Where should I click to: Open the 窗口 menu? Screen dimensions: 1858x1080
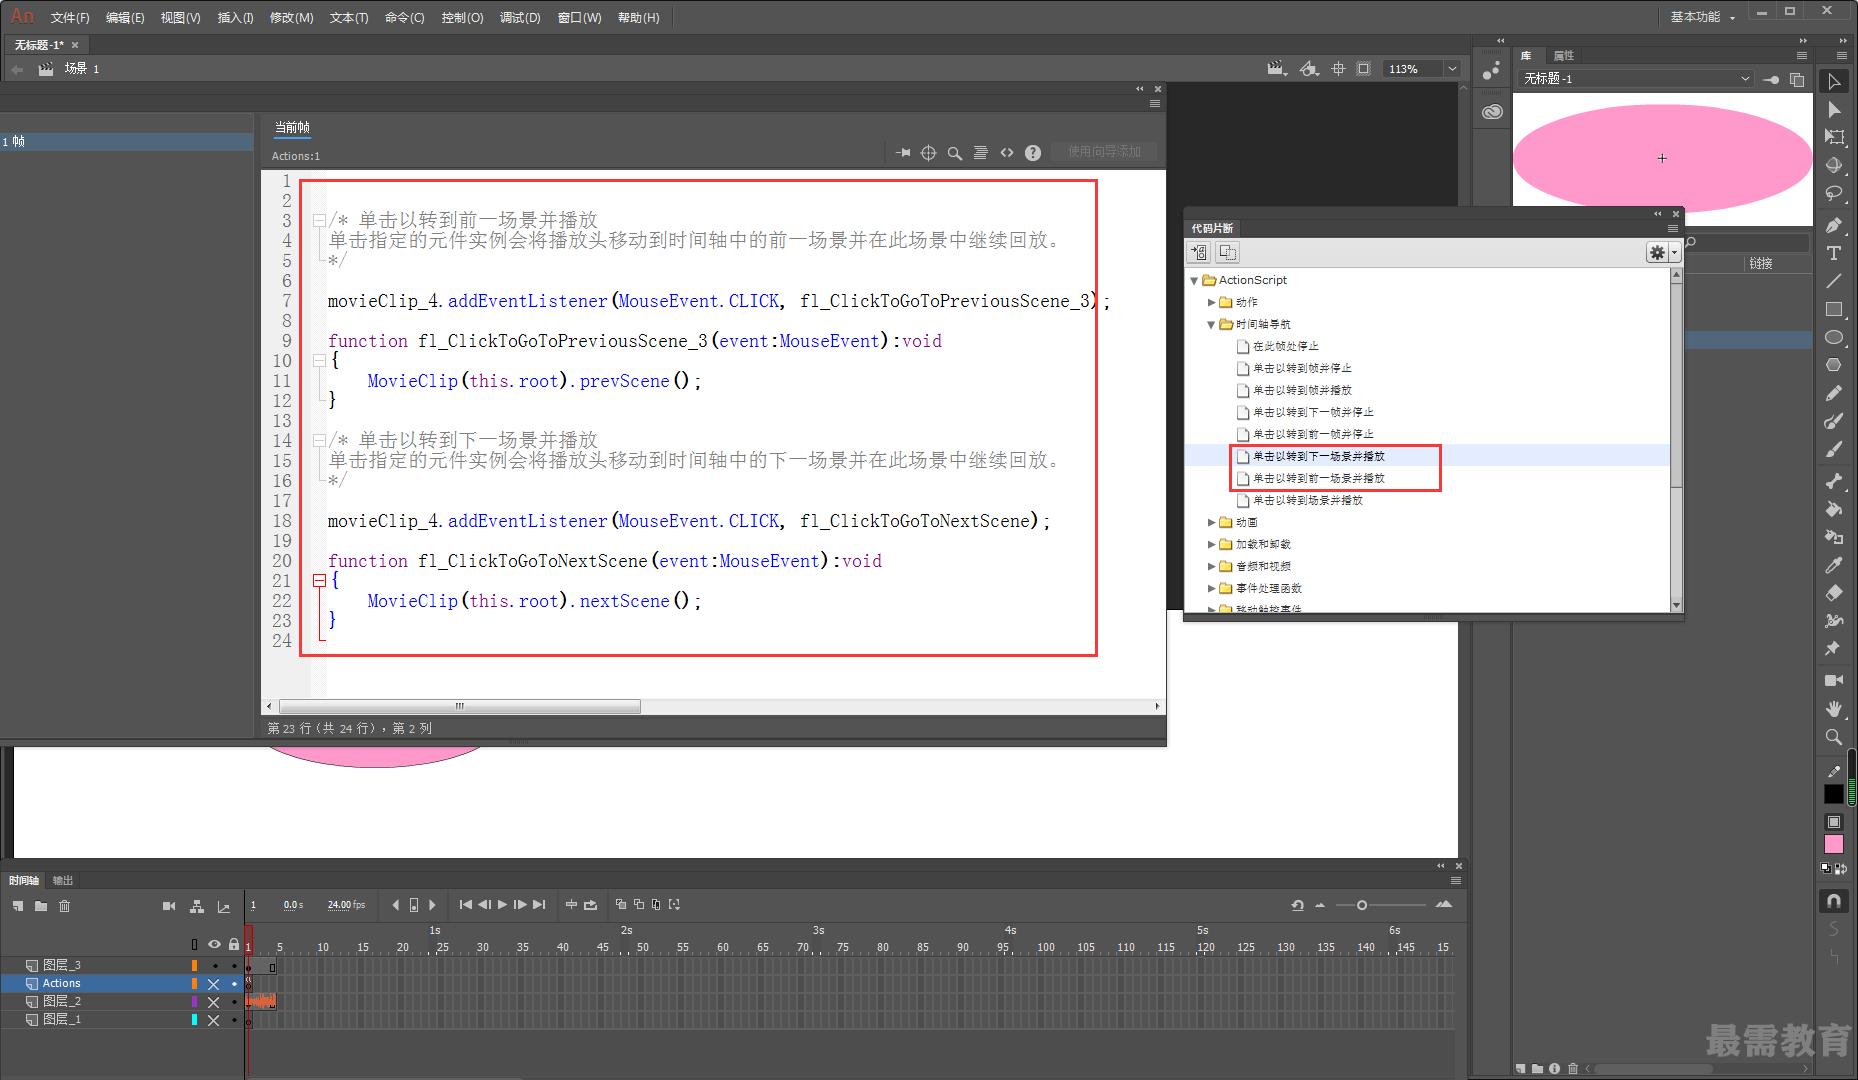580,18
